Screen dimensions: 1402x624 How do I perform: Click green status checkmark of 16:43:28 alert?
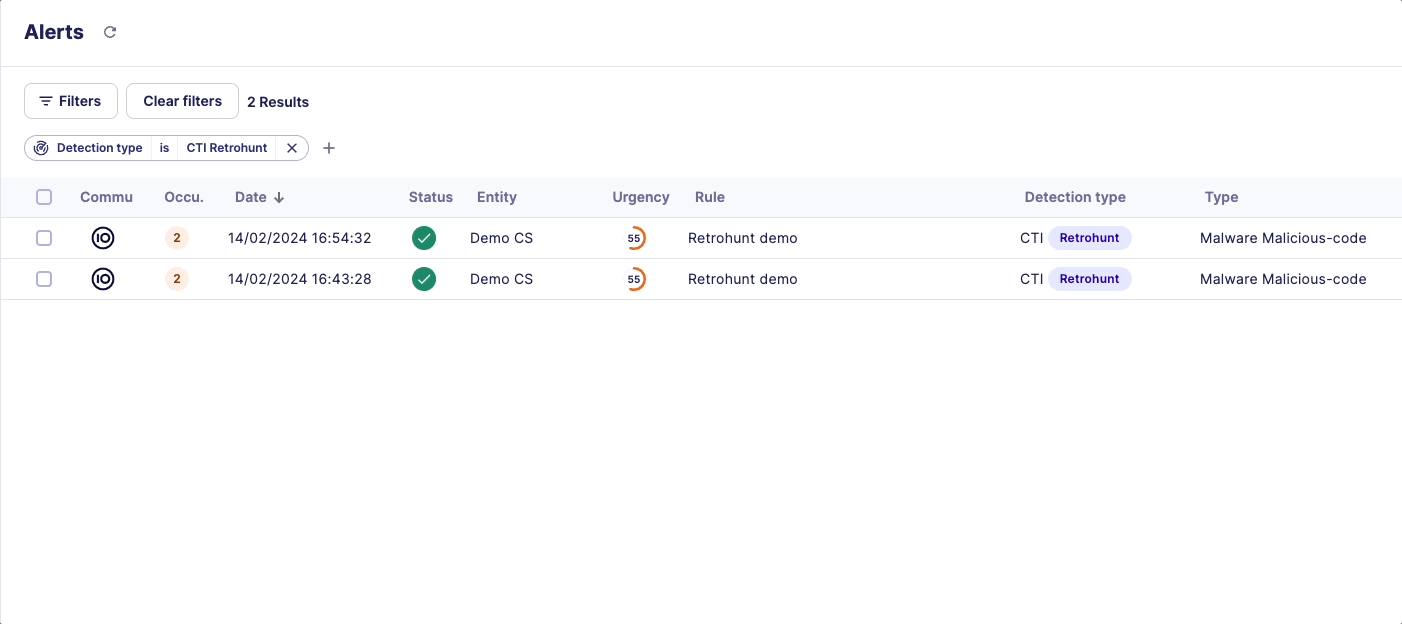coord(424,279)
